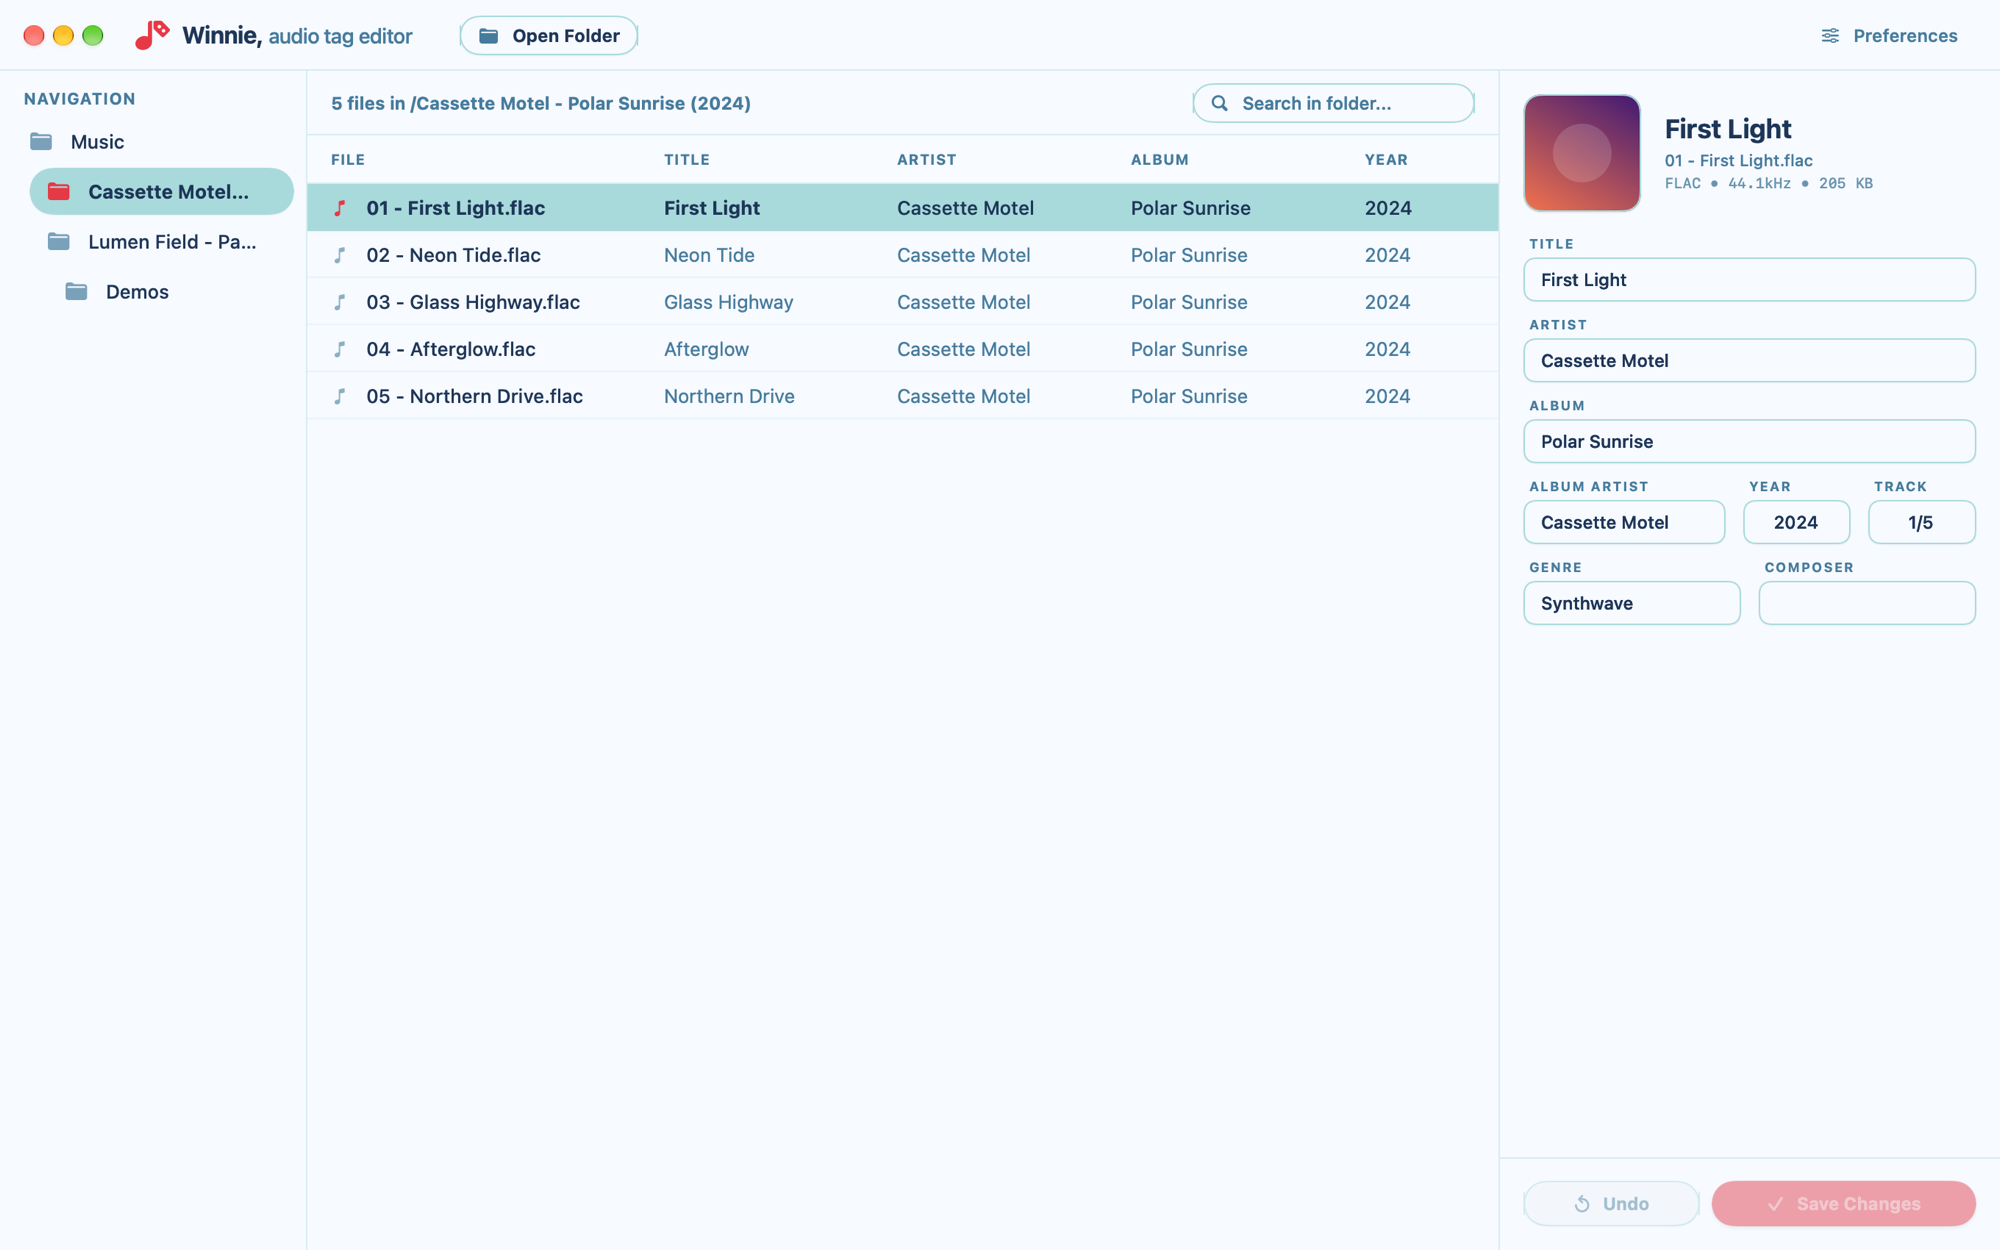The image size is (2000, 1250).
Task: Click the Save Changes checkmark icon
Action: (x=1775, y=1204)
